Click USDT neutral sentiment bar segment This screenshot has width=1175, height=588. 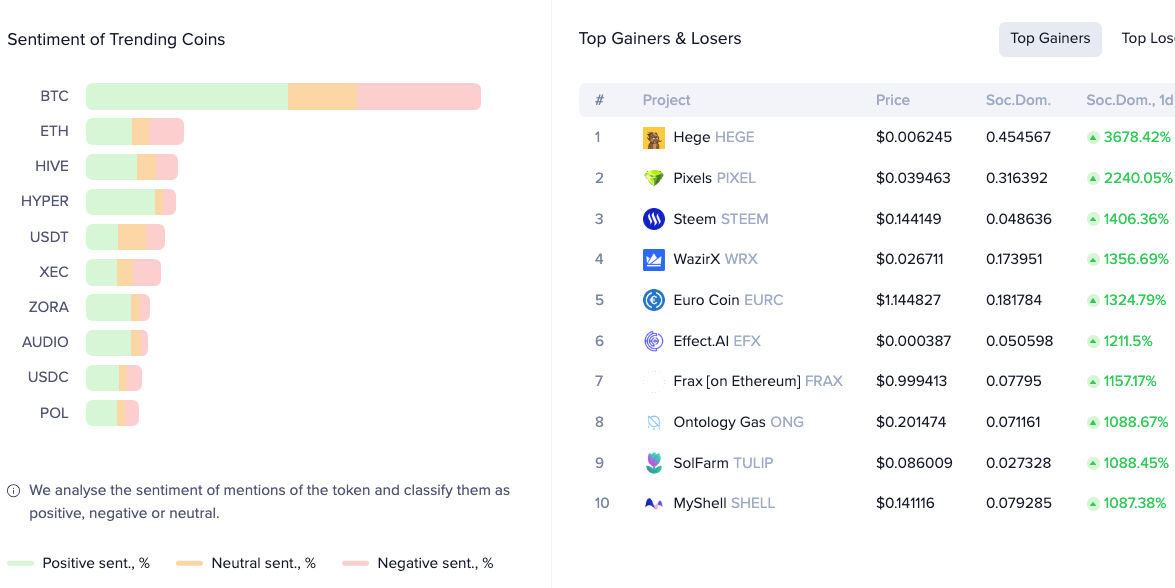point(132,237)
